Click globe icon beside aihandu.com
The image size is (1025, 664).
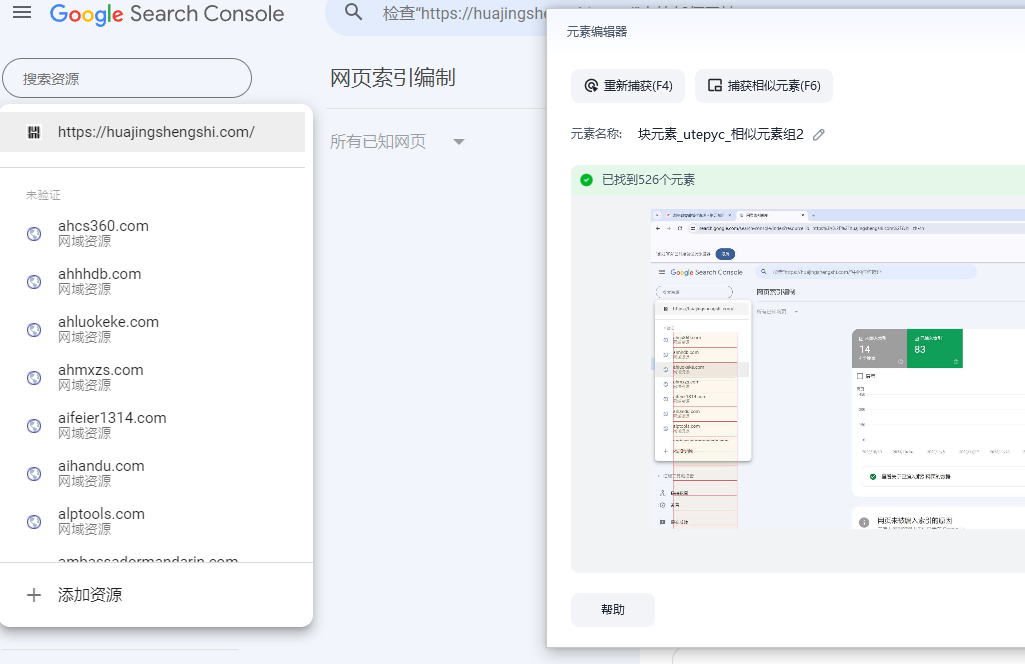click(34, 474)
